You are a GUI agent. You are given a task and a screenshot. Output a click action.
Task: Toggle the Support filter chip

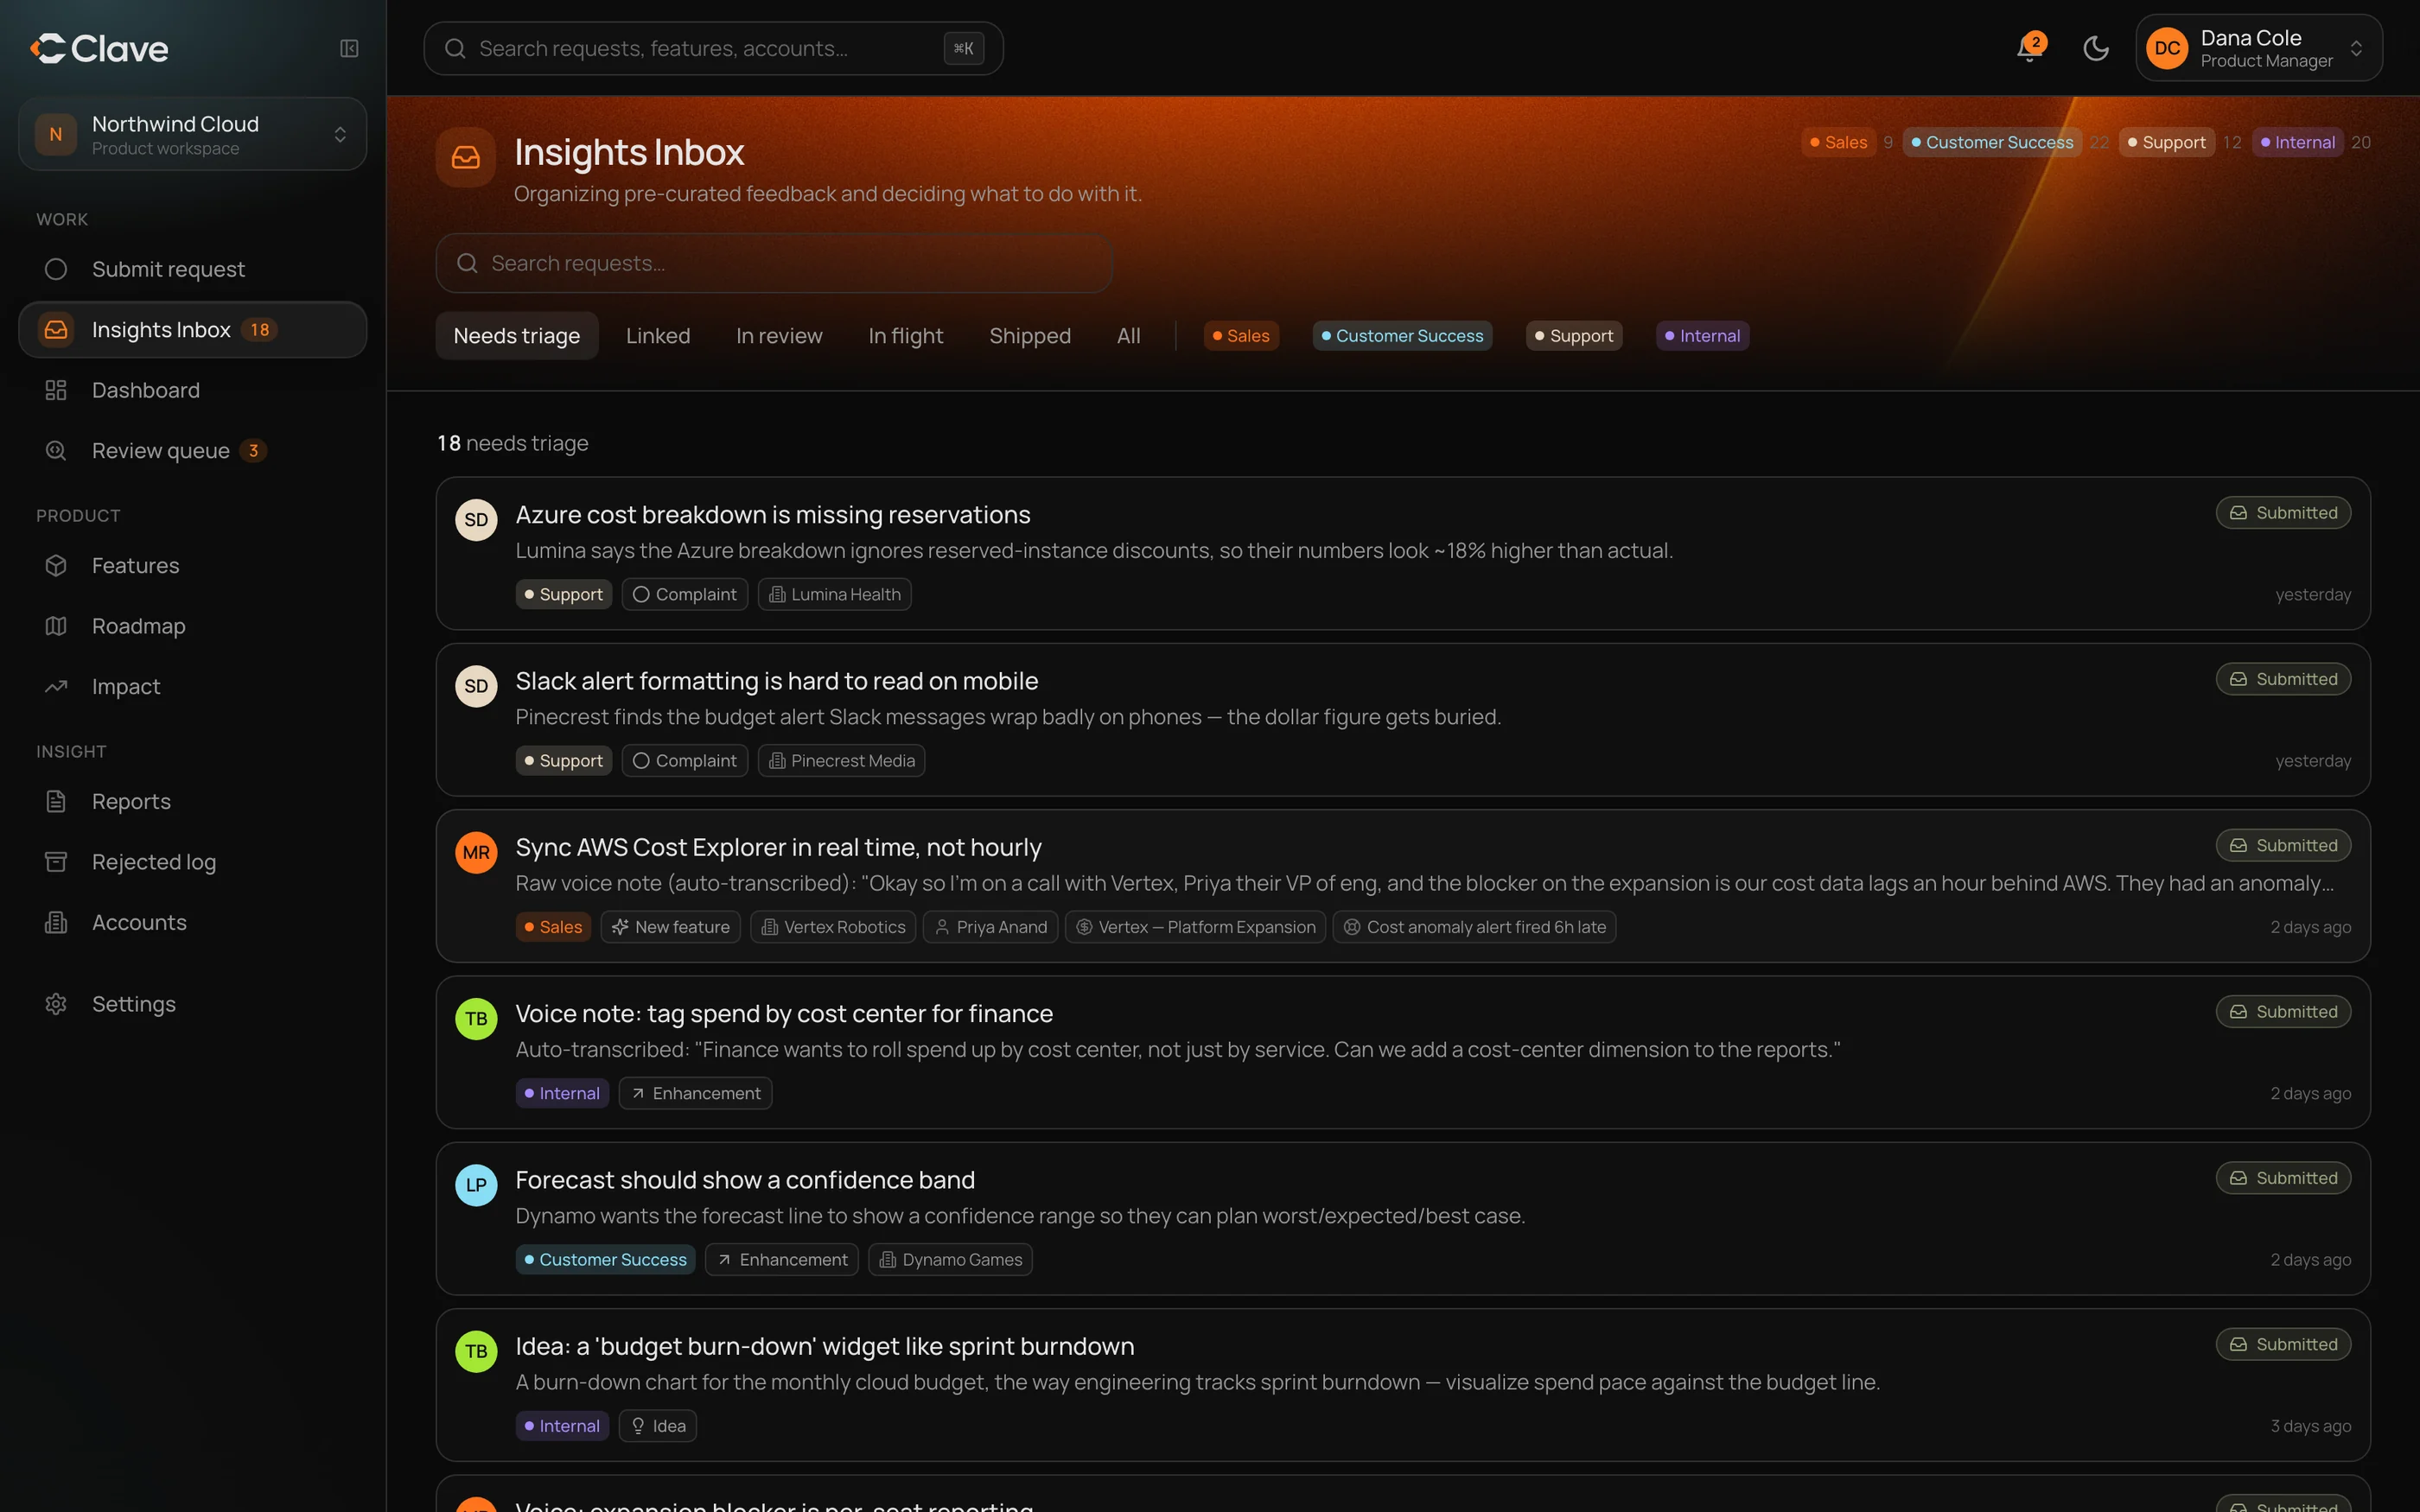pyautogui.click(x=1574, y=336)
